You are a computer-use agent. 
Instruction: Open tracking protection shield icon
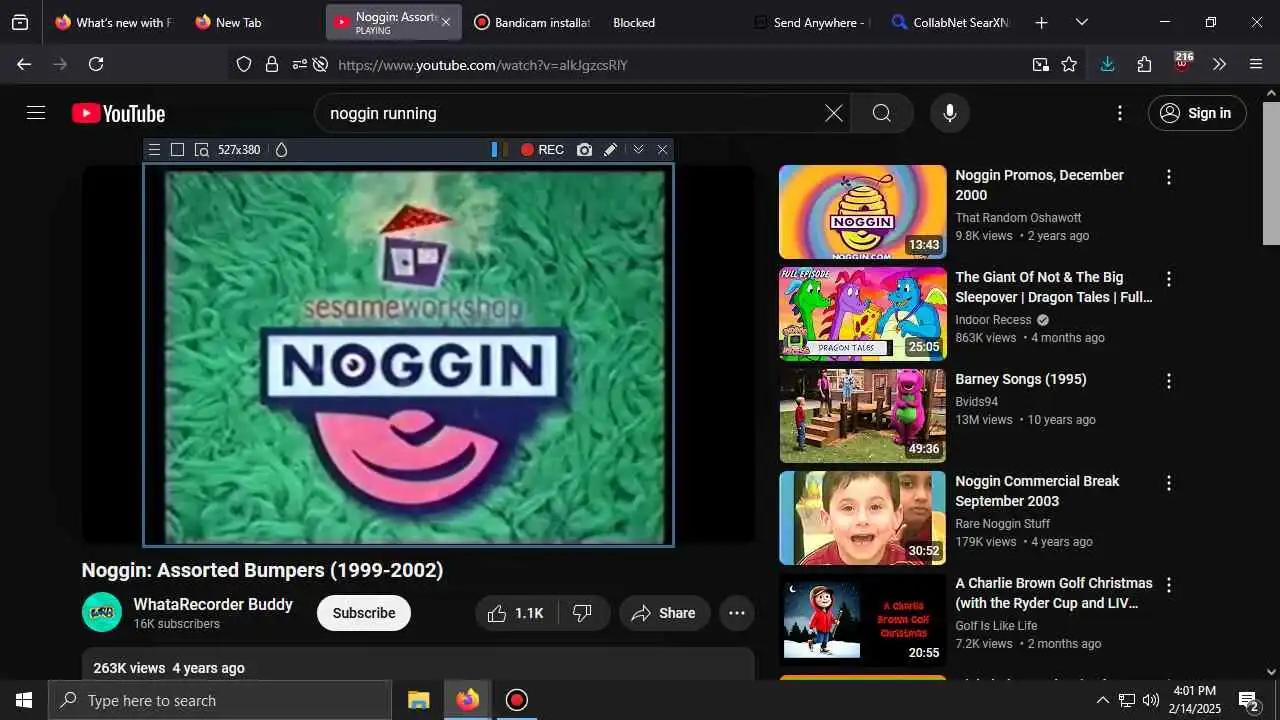click(x=244, y=64)
